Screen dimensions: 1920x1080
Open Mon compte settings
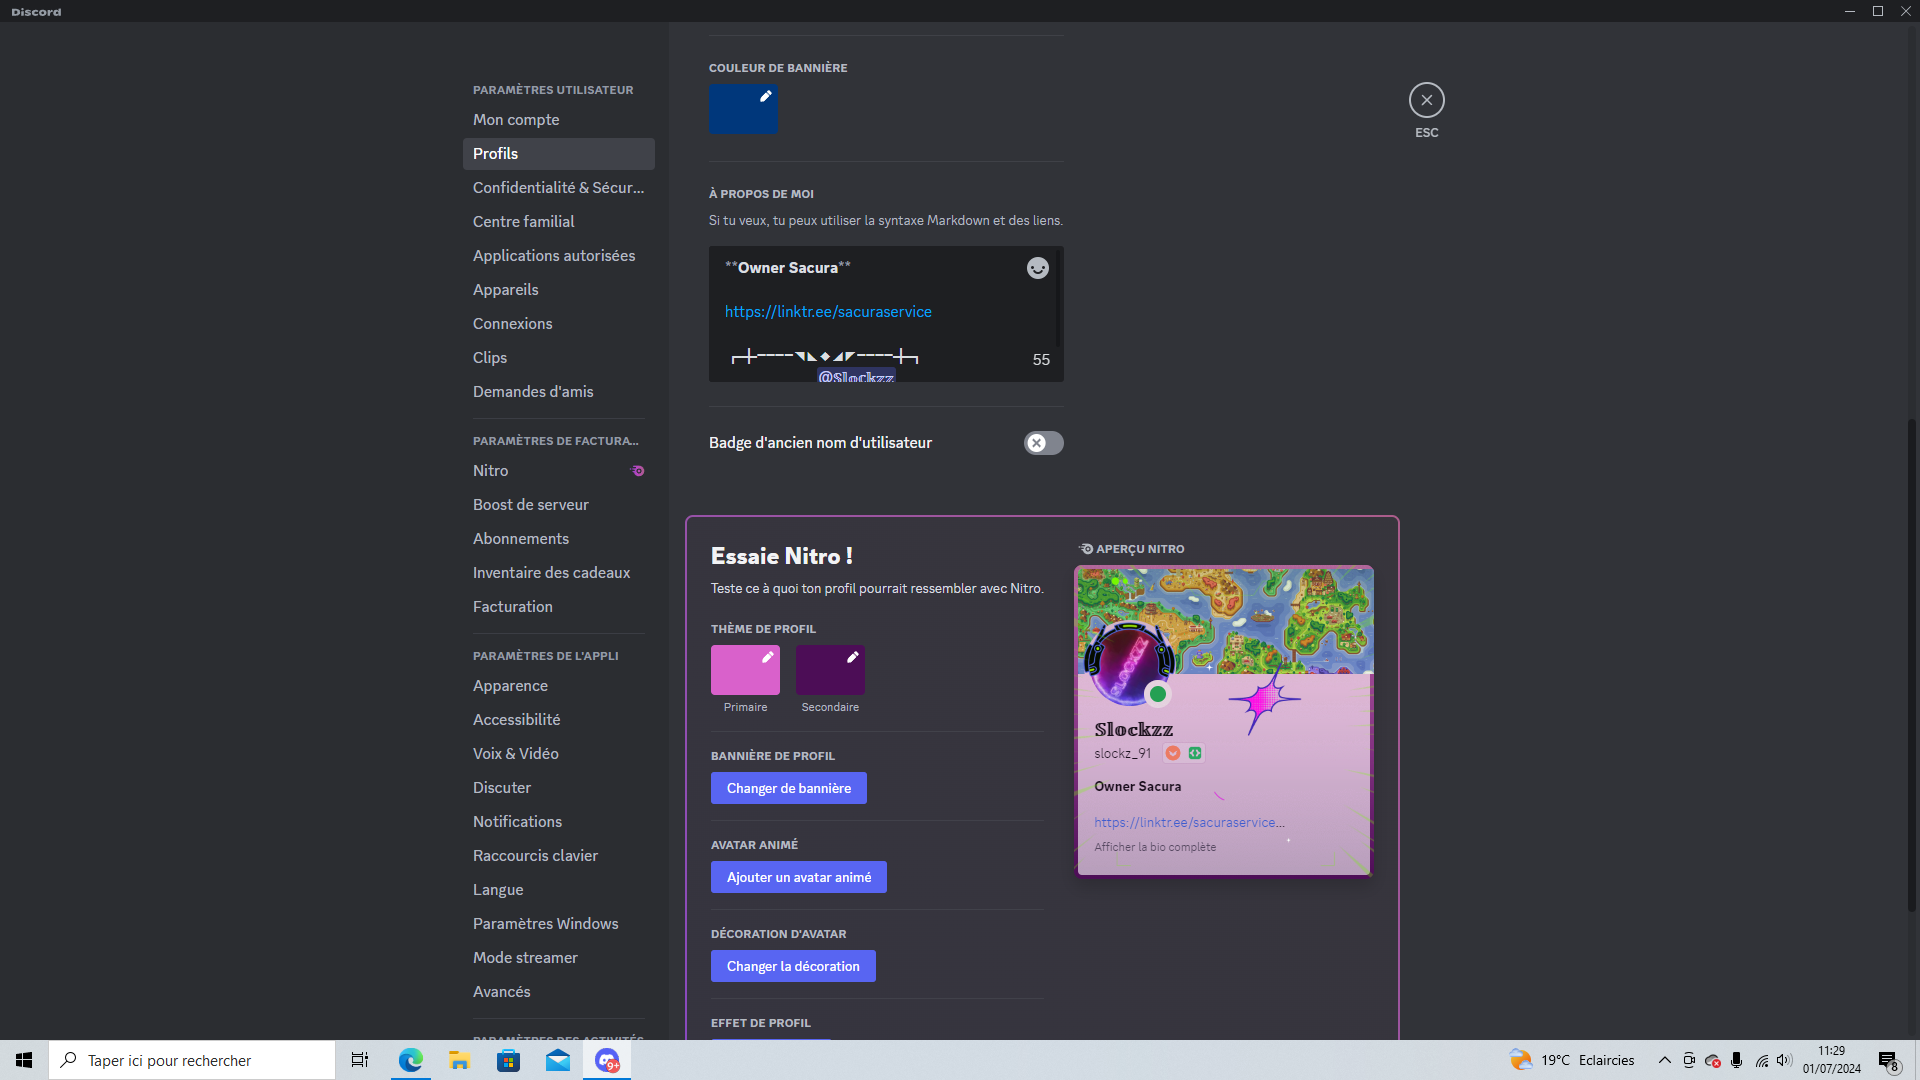point(558,120)
